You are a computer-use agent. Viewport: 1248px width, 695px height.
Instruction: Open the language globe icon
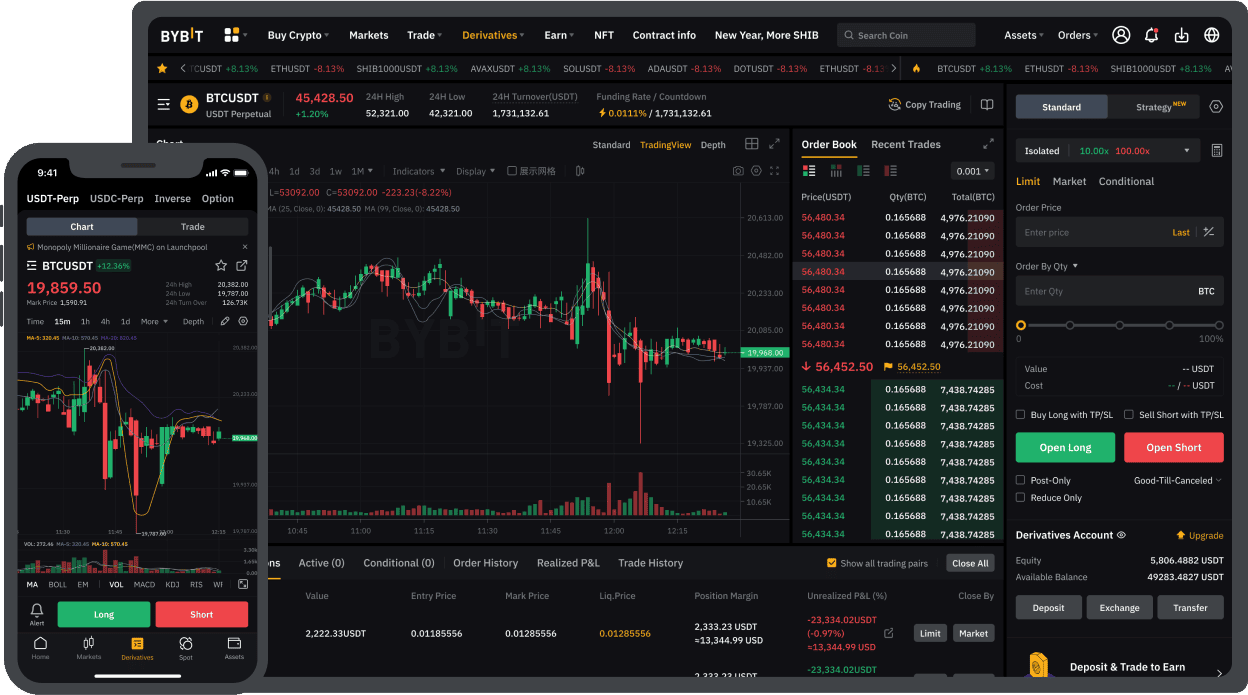[x=1211, y=34]
